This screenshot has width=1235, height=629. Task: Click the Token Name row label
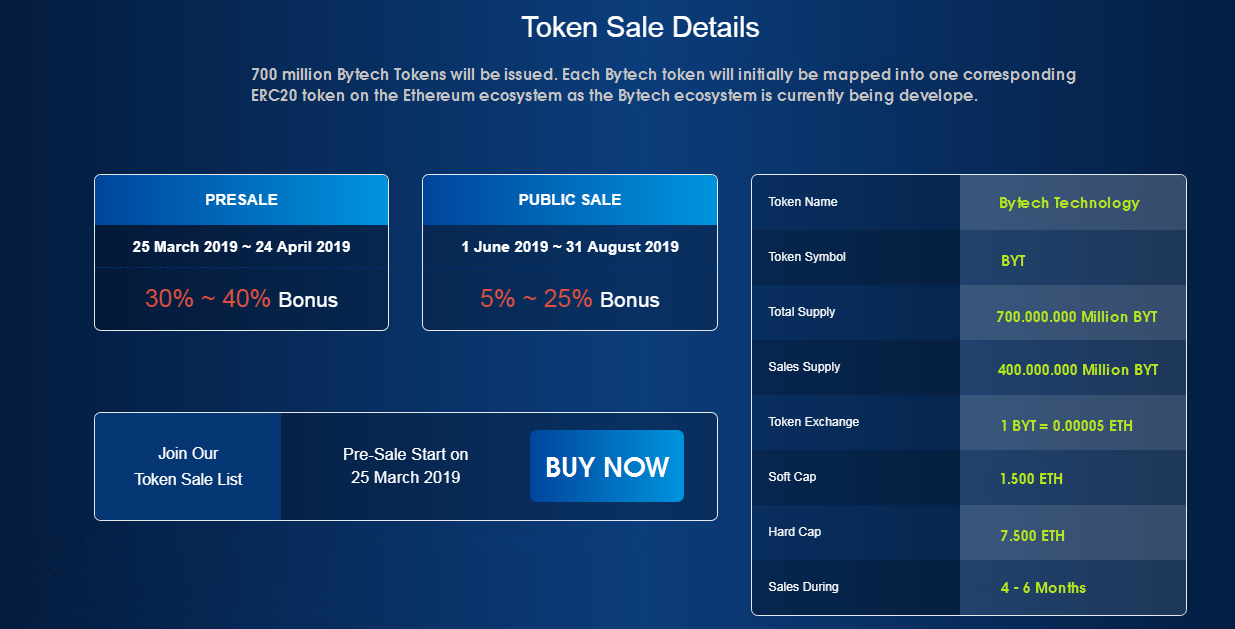click(803, 202)
